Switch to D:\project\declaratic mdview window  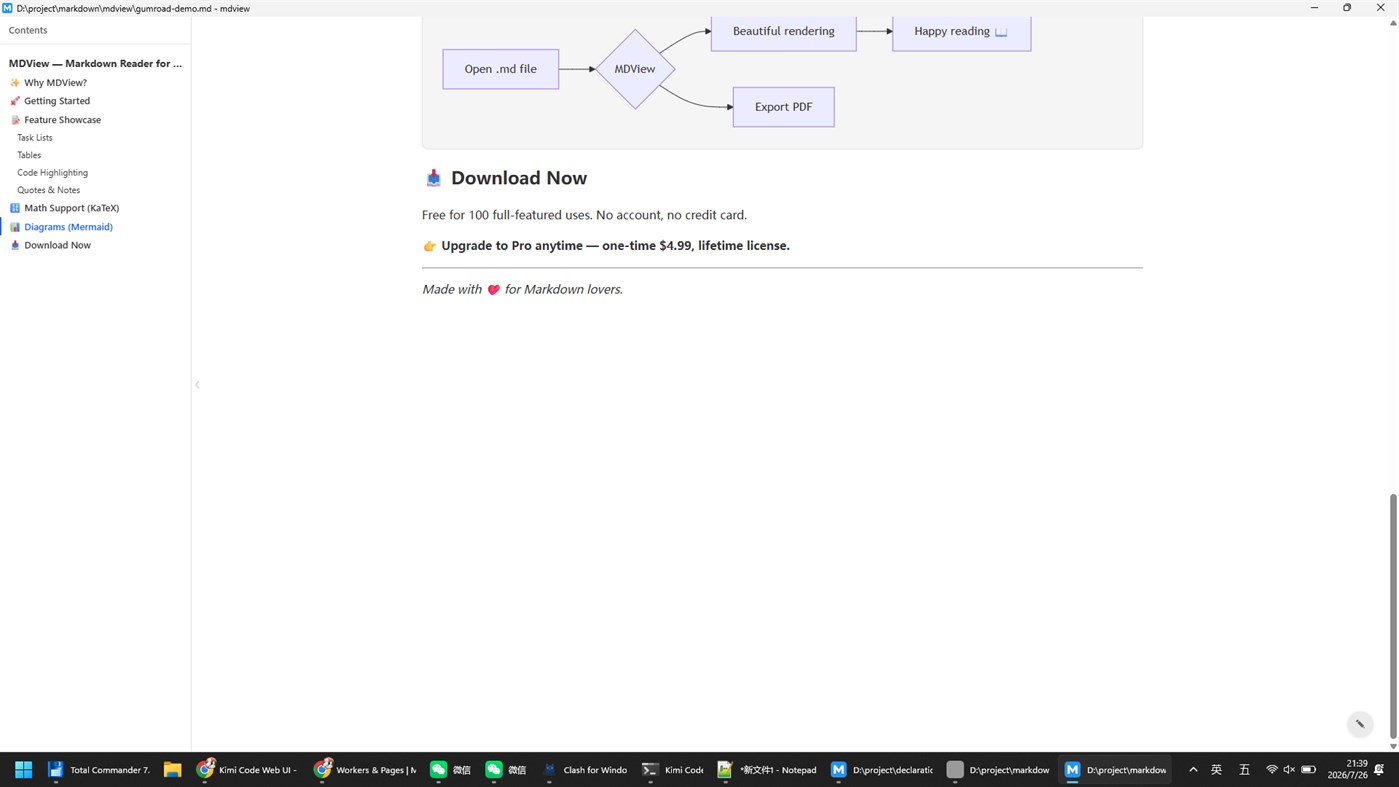(882, 770)
